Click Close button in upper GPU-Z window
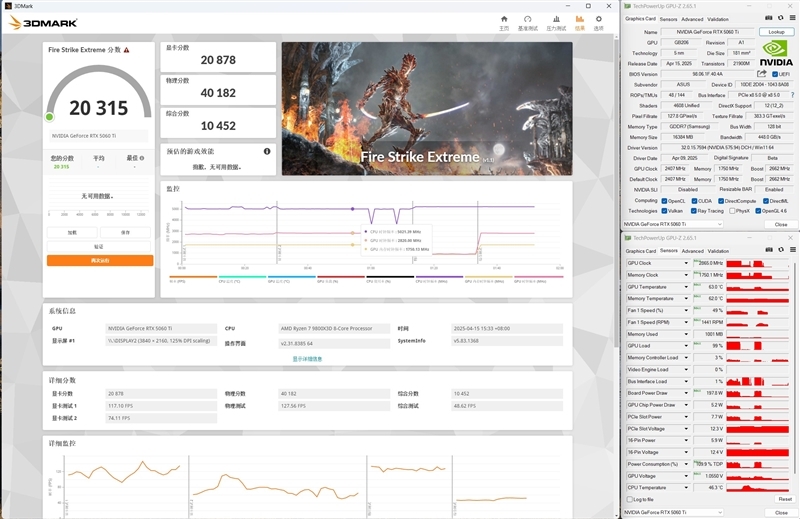 click(x=781, y=225)
